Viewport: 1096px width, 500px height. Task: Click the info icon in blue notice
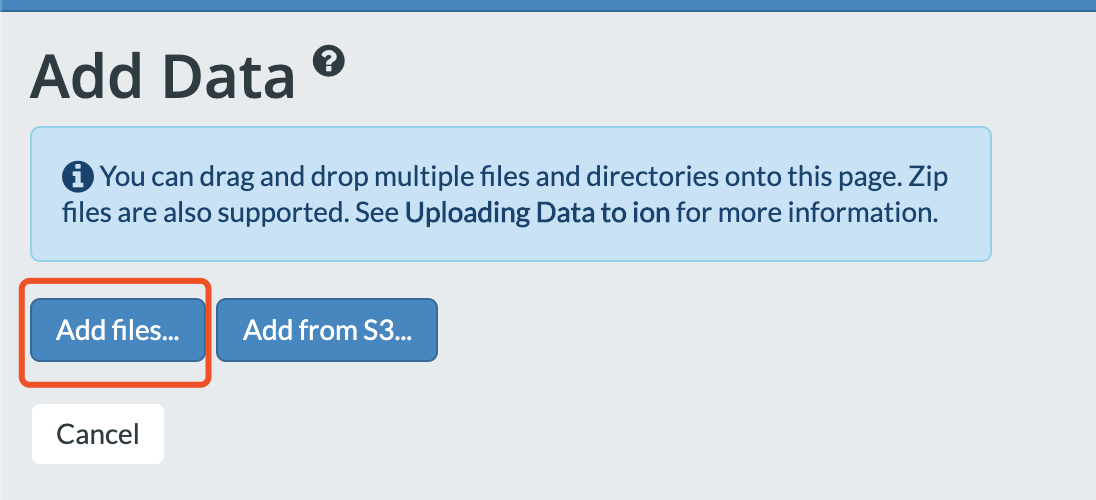[x=78, y=177]
